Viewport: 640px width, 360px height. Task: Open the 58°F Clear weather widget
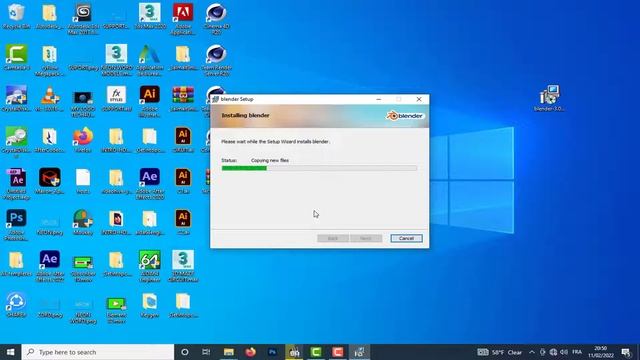(500, 352)
